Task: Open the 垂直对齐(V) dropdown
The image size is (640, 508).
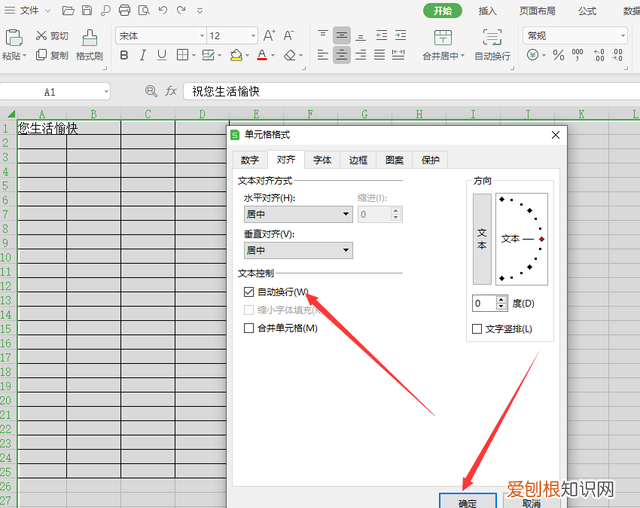Action: [x=298, y=250]
